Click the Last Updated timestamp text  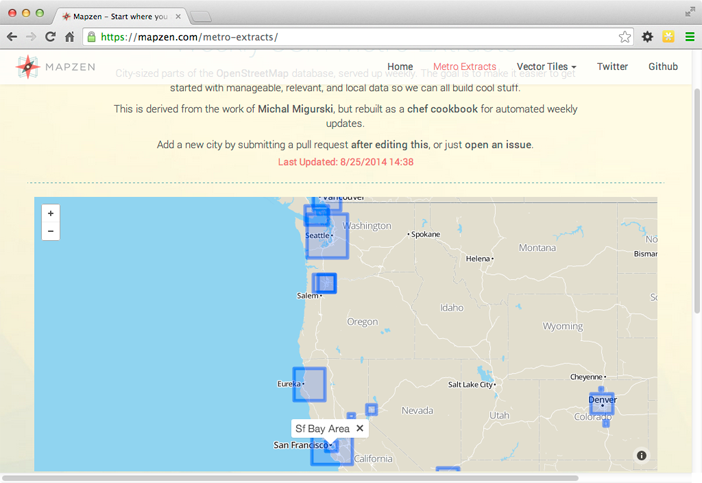346,162
